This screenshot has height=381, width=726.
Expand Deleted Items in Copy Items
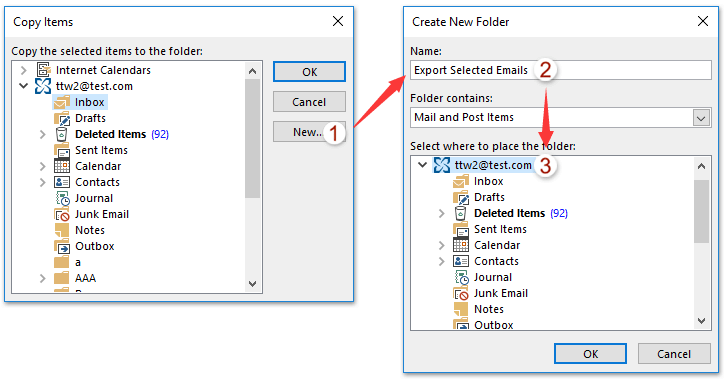click(x=43, y=134)
